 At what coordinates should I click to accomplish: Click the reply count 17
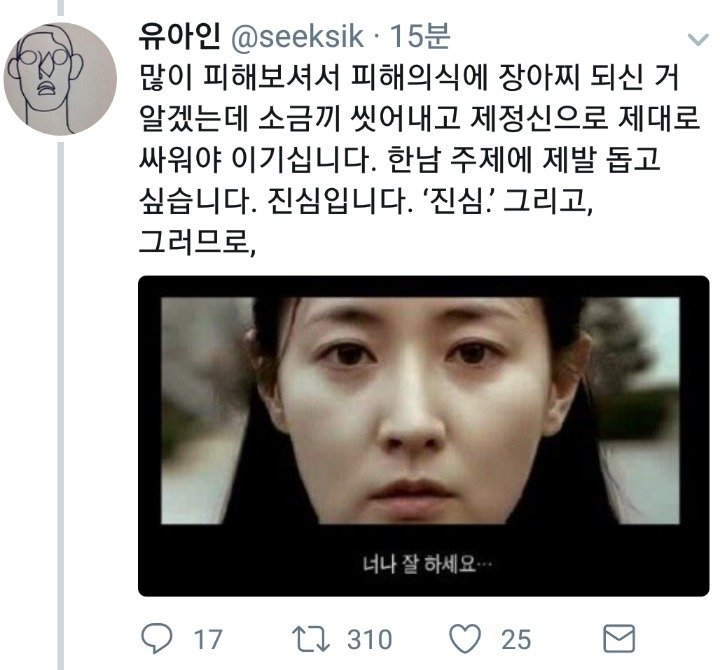(x=208, y=640)
